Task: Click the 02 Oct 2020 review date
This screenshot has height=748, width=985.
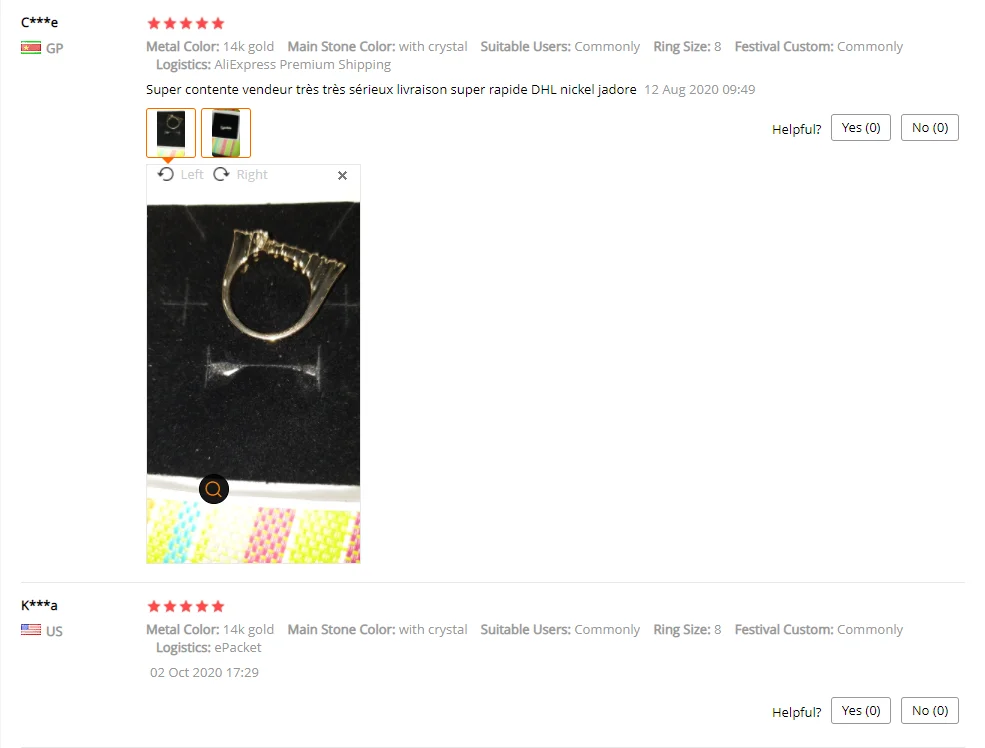Action: coord(204,672)
